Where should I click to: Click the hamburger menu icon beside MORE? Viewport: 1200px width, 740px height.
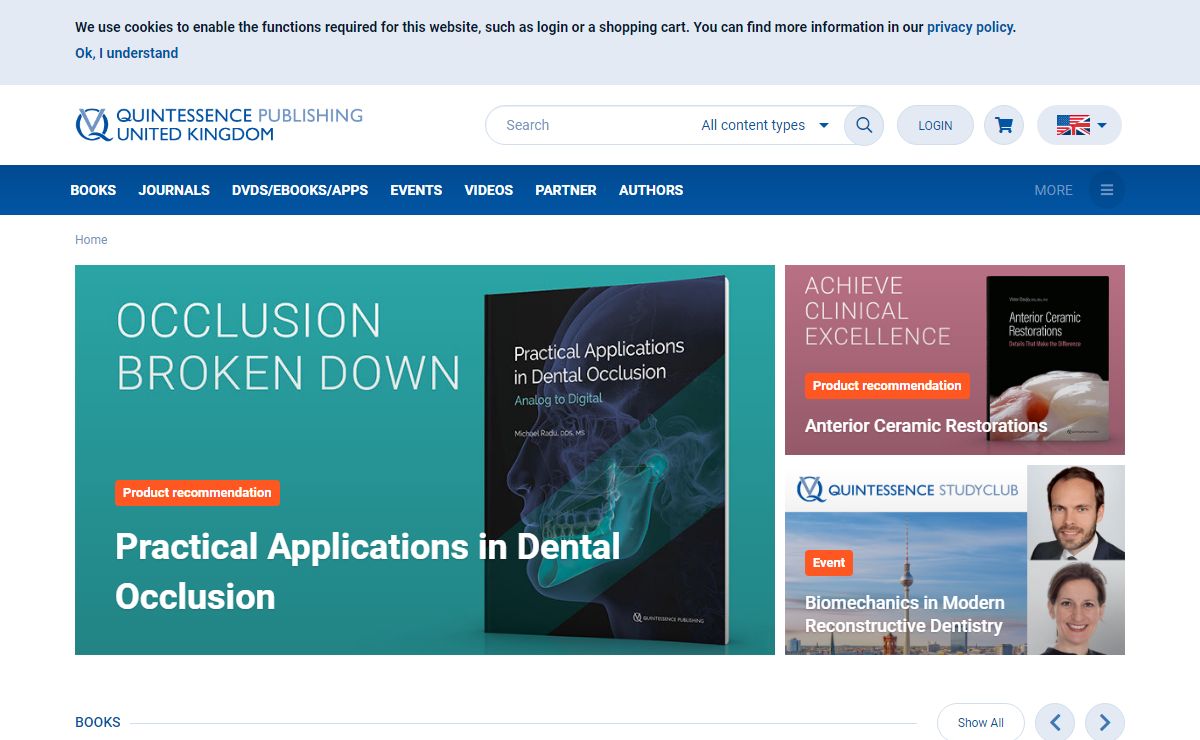click(1107, 190)
